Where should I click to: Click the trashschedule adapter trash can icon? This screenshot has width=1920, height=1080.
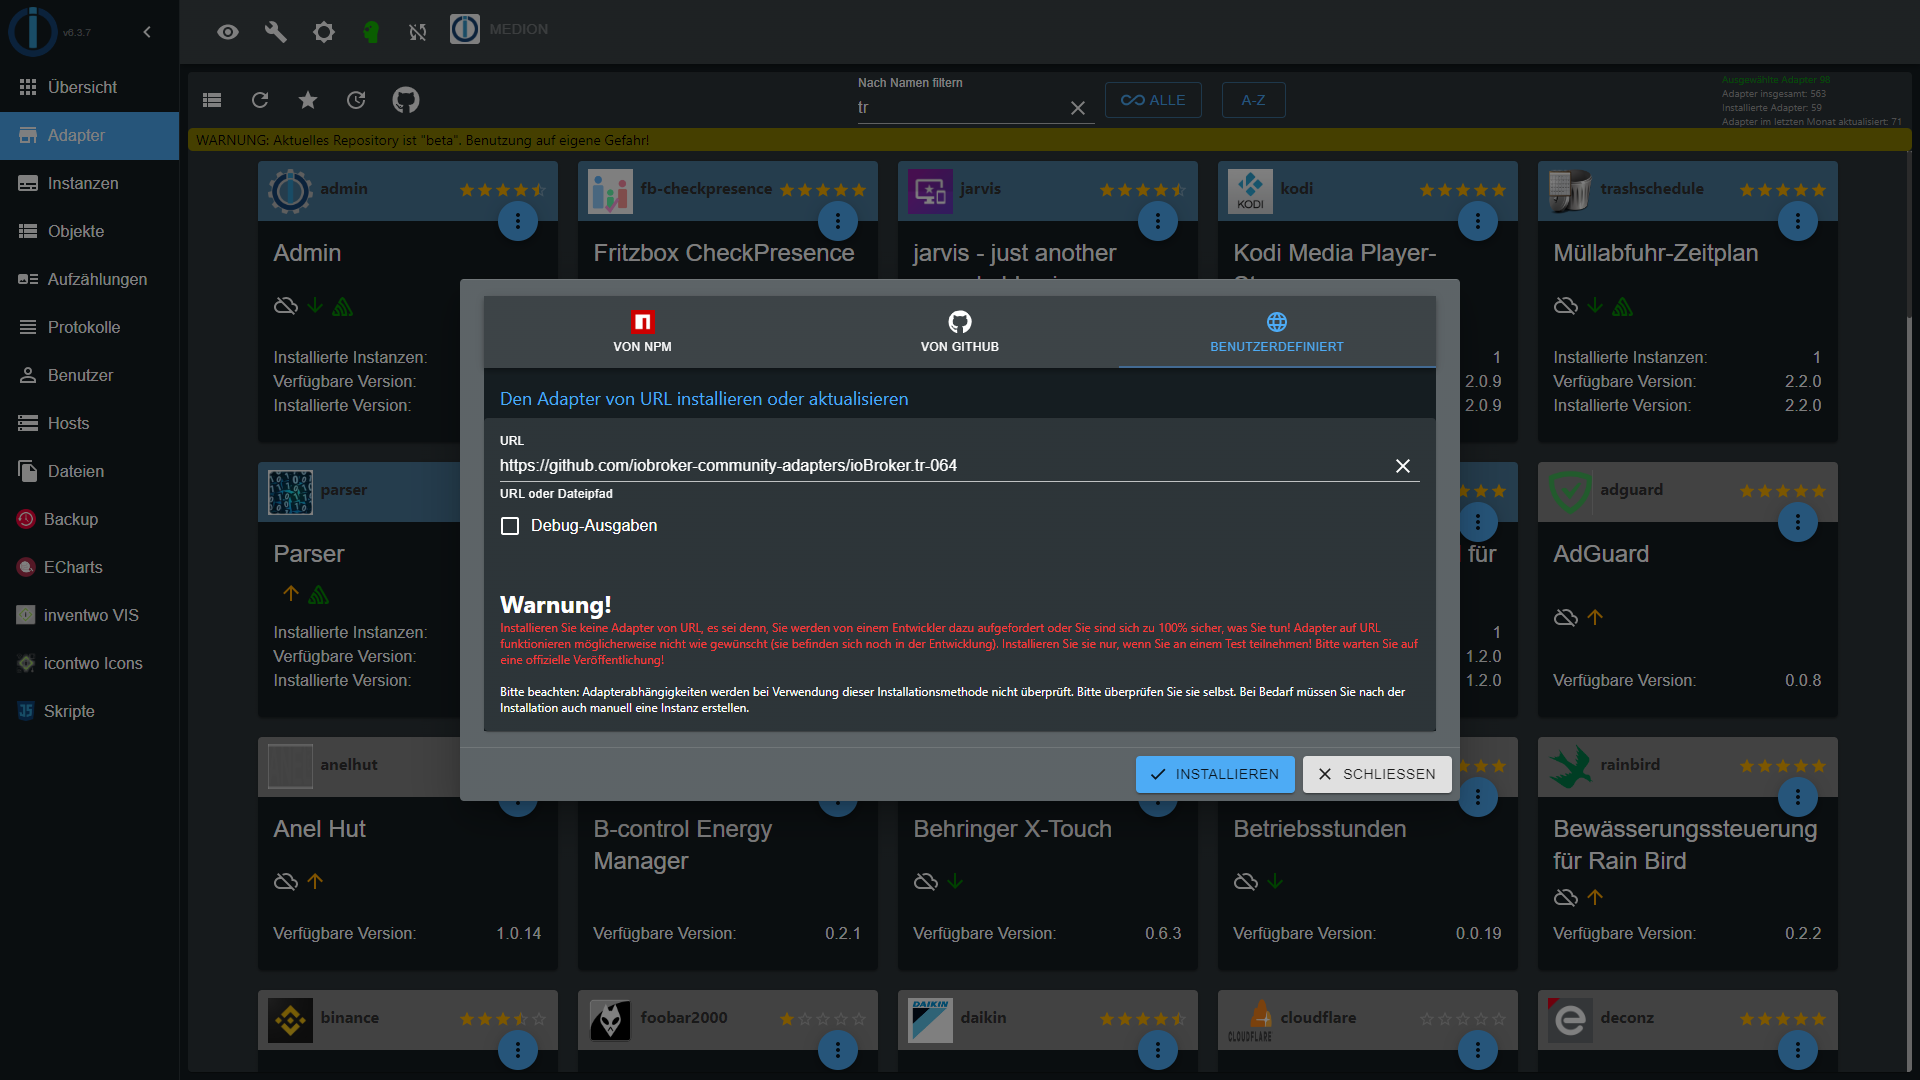[1570, 191]
